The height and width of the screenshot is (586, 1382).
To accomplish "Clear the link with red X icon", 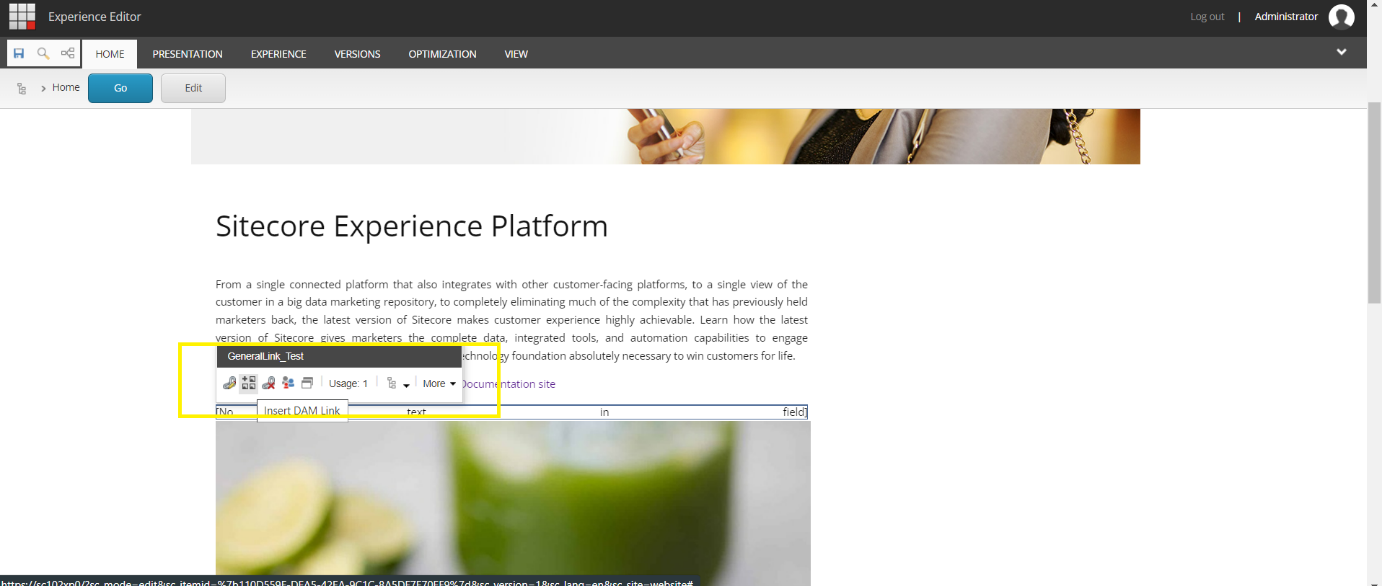I will [x=268, y=383].
